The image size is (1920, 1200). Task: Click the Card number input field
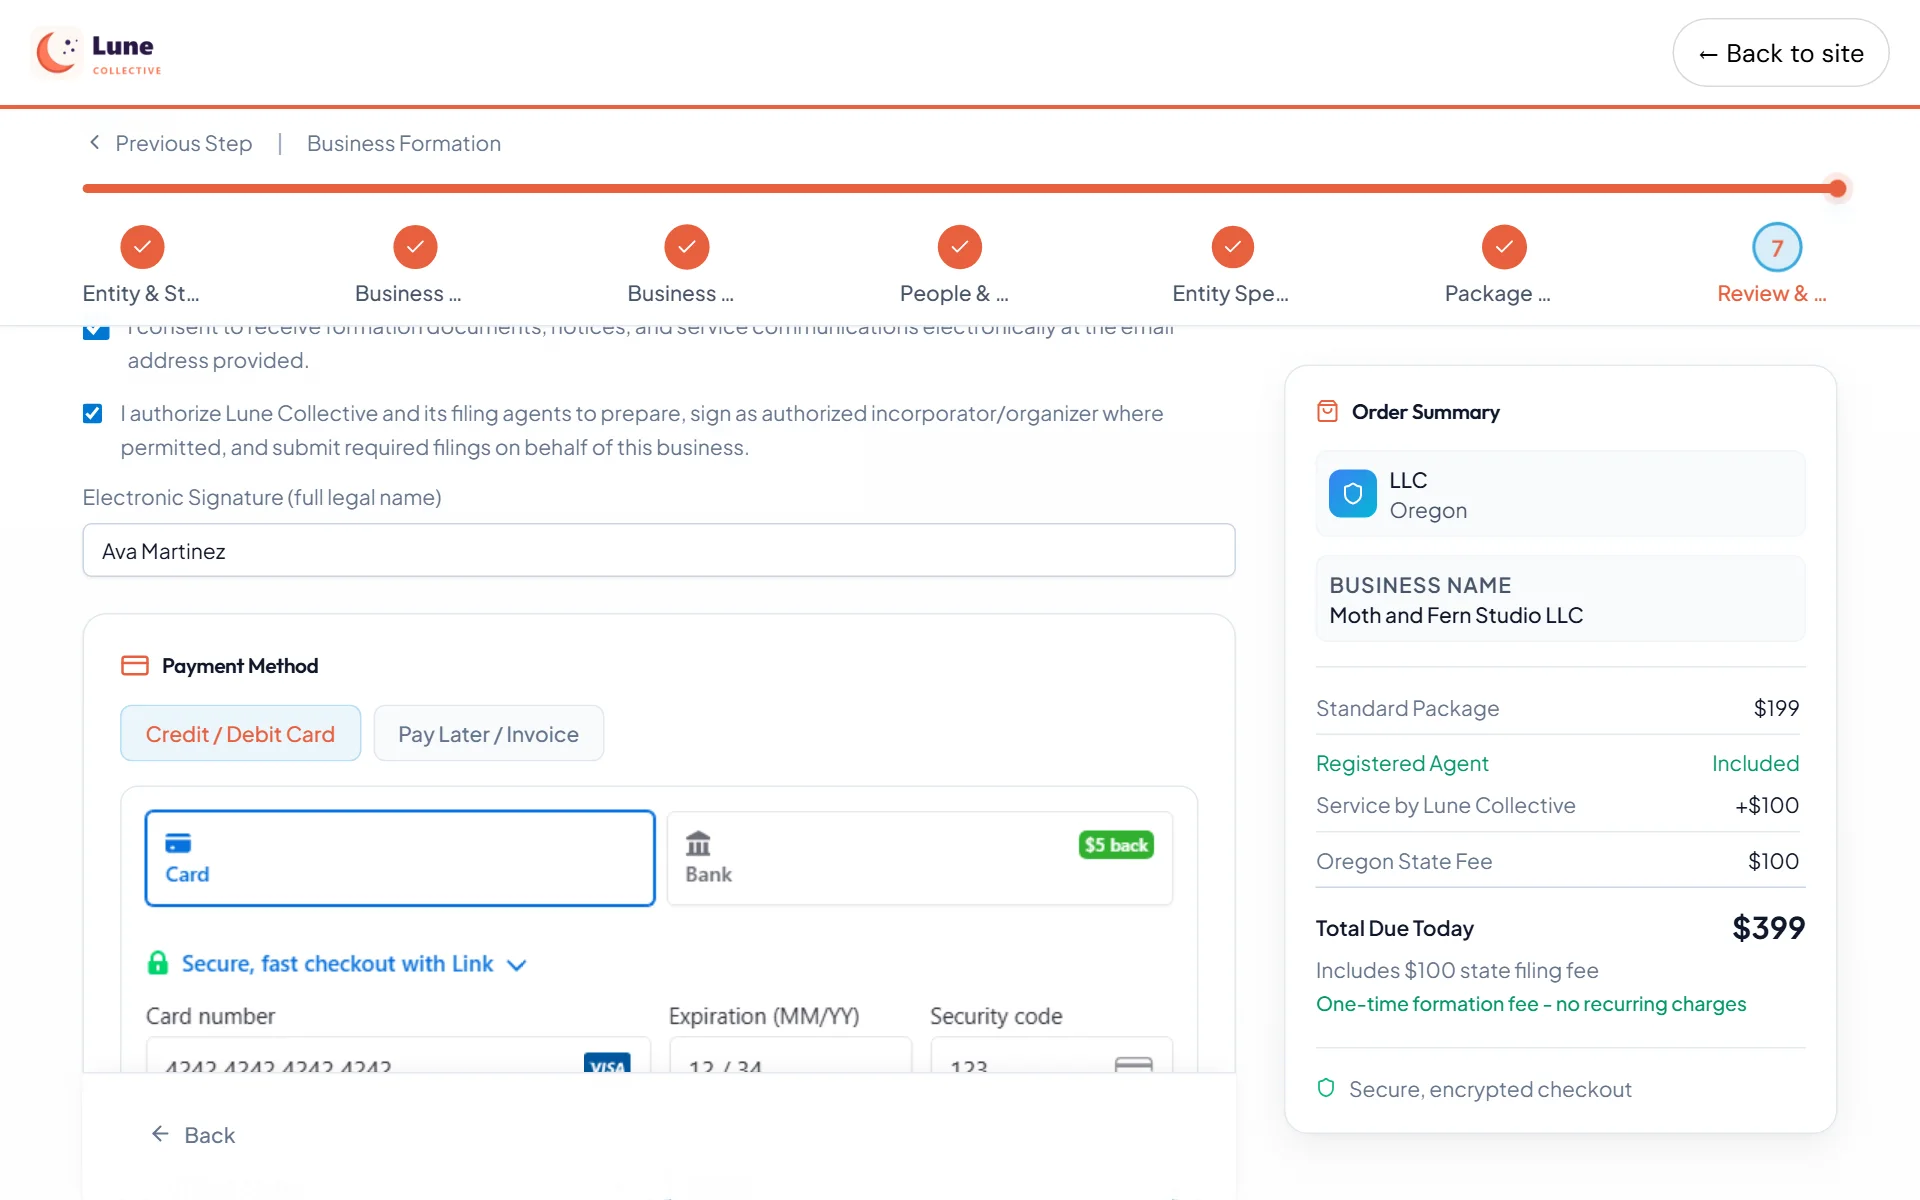point(398,1056)
